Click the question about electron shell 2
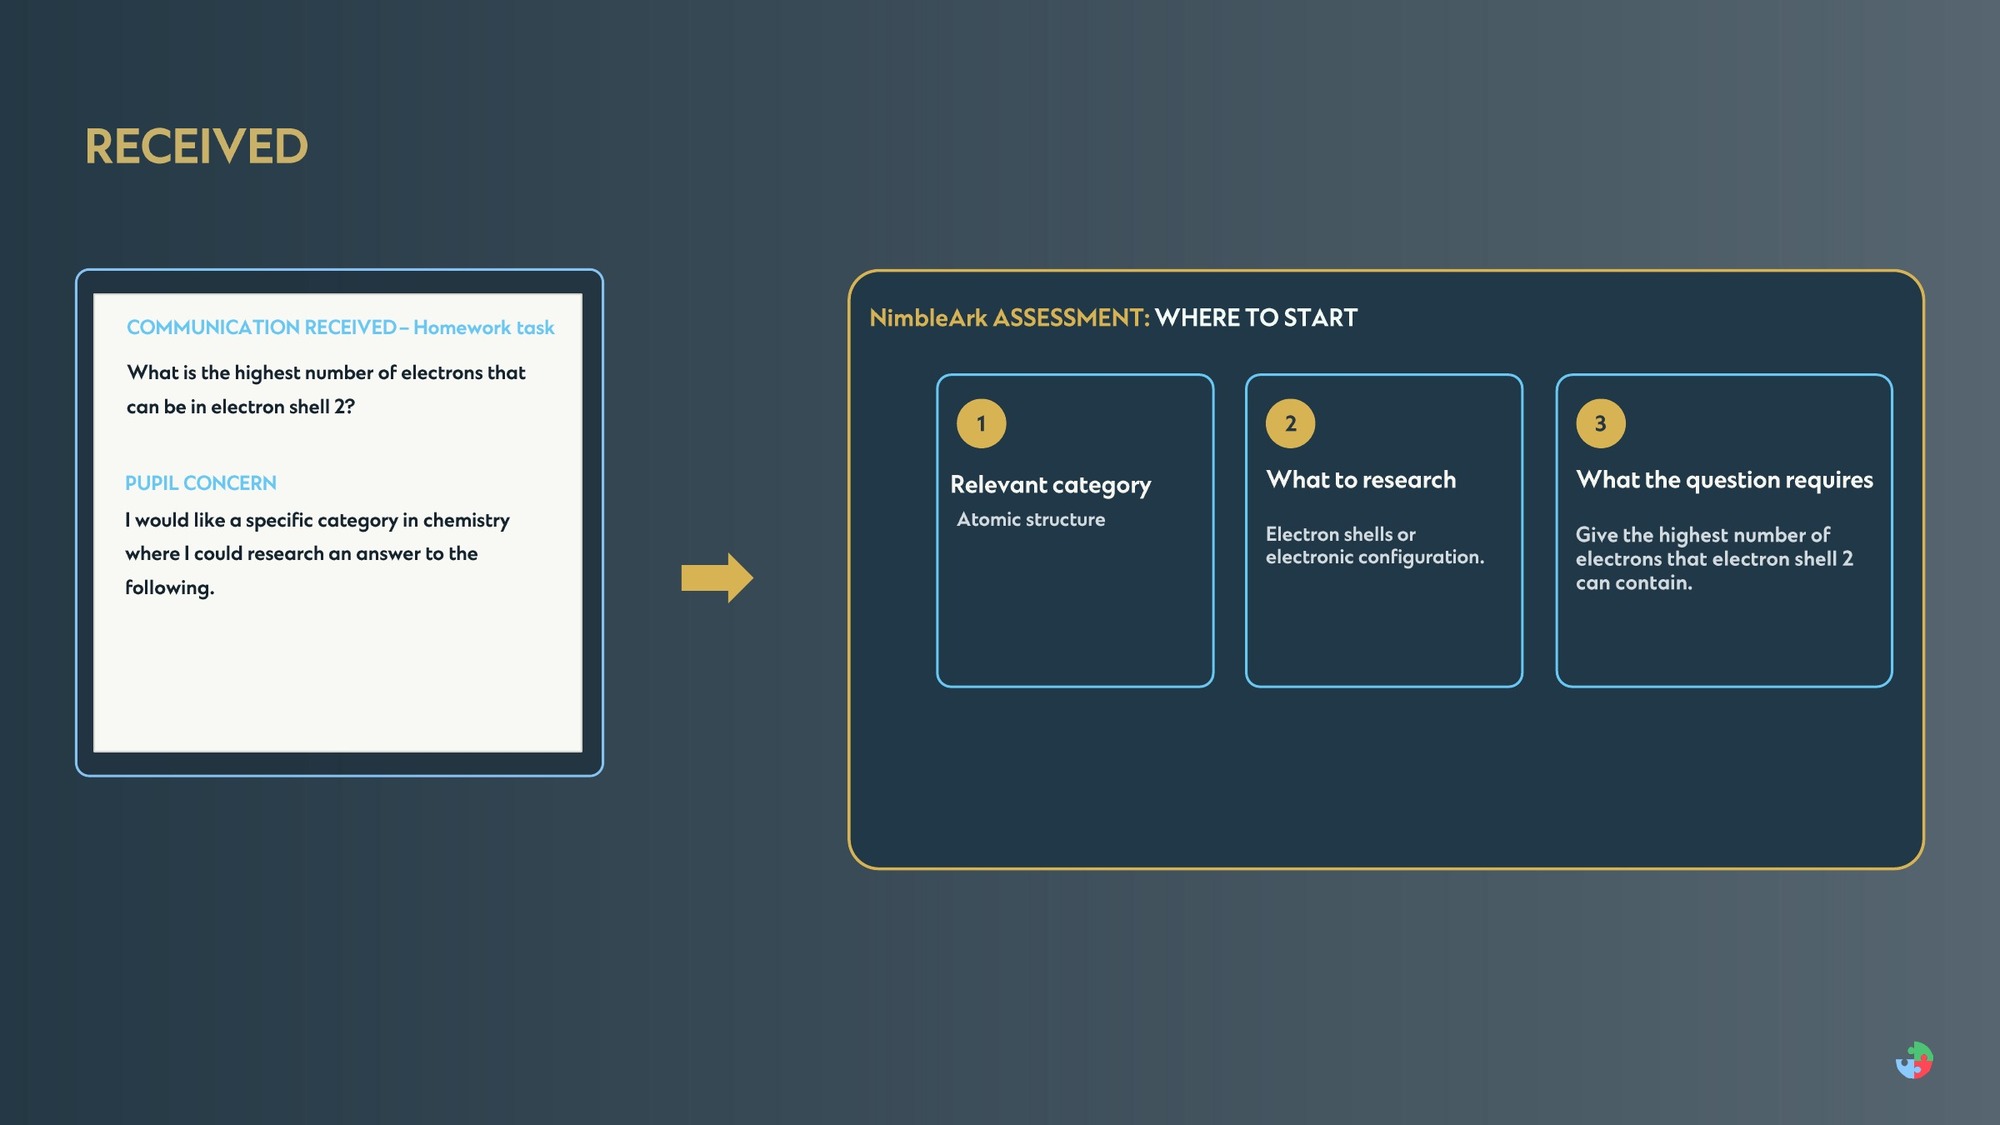This screenshot has width=2000, height=1125. [326, 389]
